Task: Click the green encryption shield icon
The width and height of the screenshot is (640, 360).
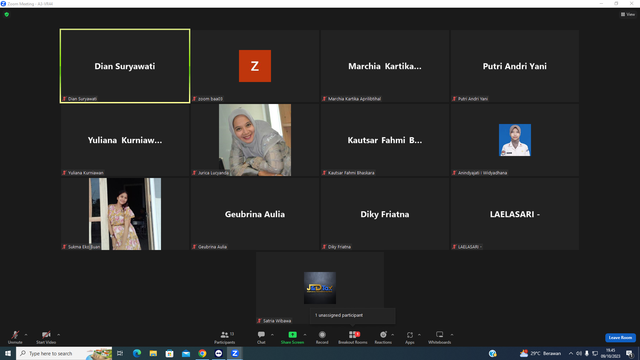Action: pos(7,14)
